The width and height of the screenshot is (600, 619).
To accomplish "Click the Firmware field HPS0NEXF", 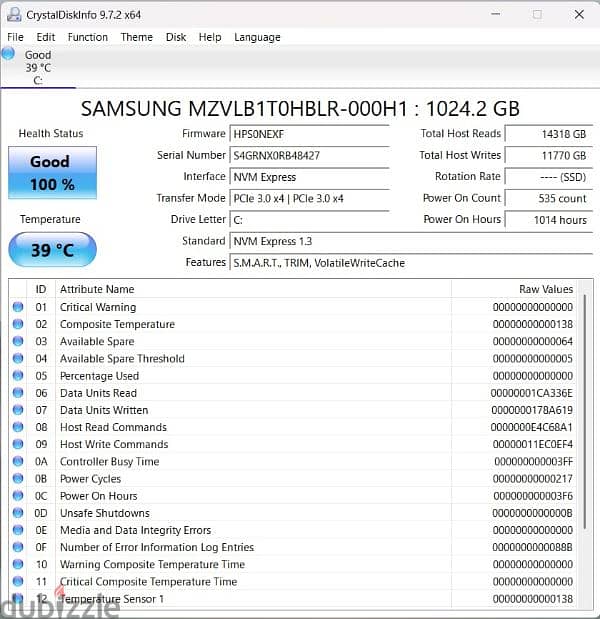I will 309,134.
